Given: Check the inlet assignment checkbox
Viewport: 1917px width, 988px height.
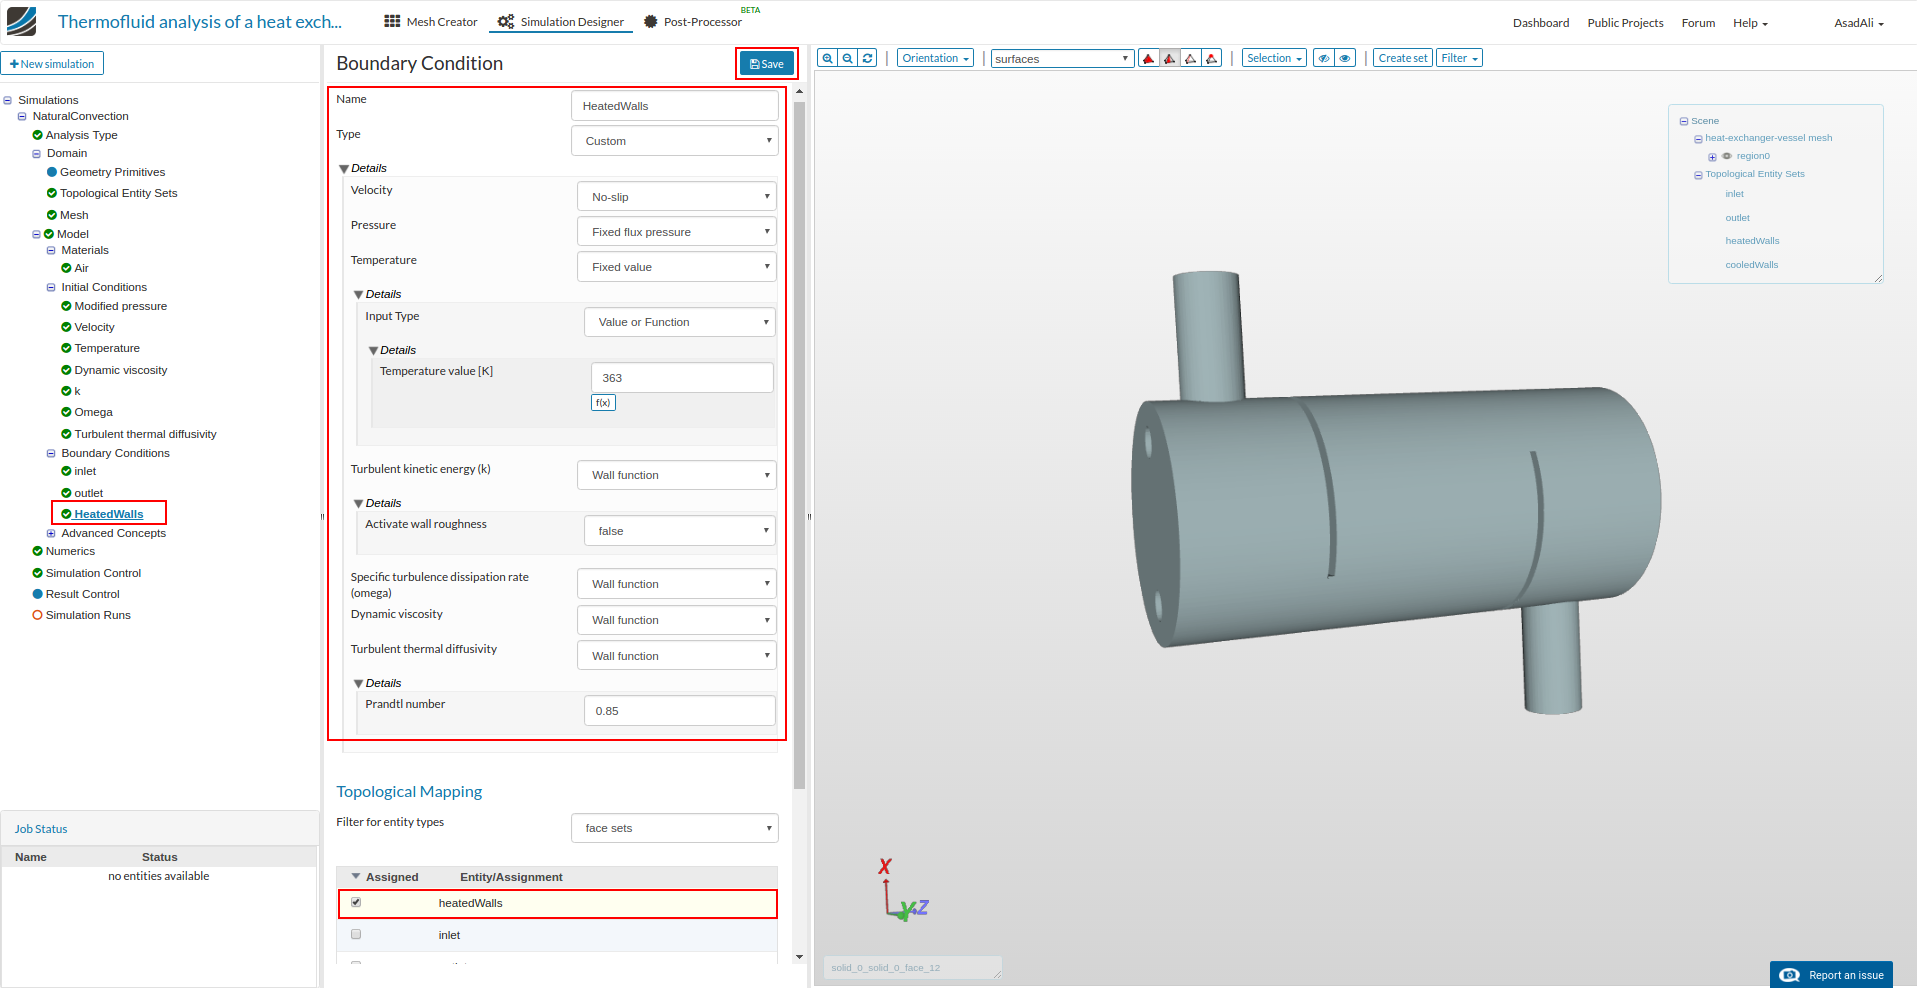Looking at the screenshot, I should pyautogui.click(x=356, y=935).
